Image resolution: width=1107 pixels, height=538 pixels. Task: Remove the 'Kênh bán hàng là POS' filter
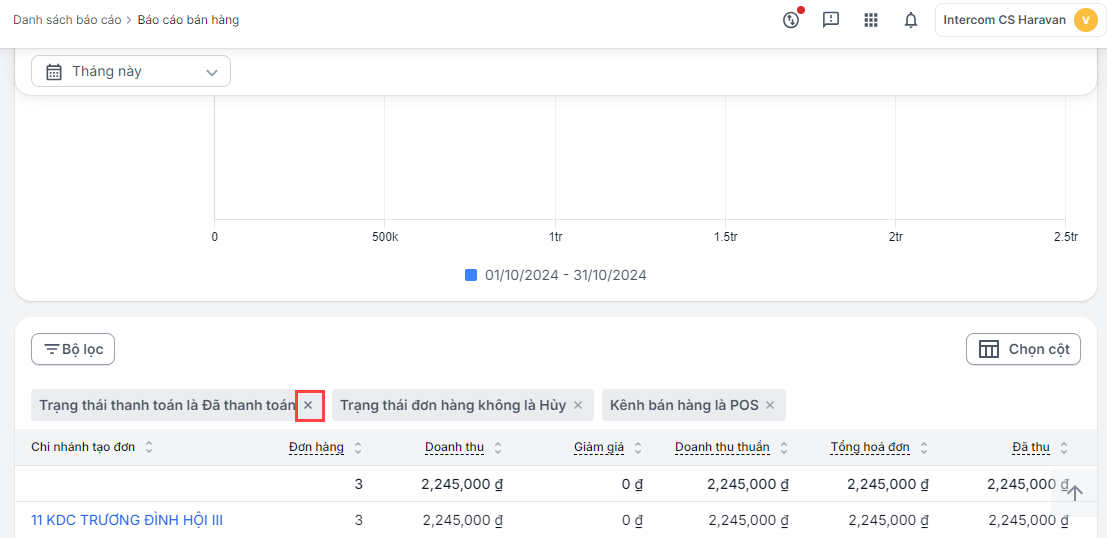coord(770,405)
